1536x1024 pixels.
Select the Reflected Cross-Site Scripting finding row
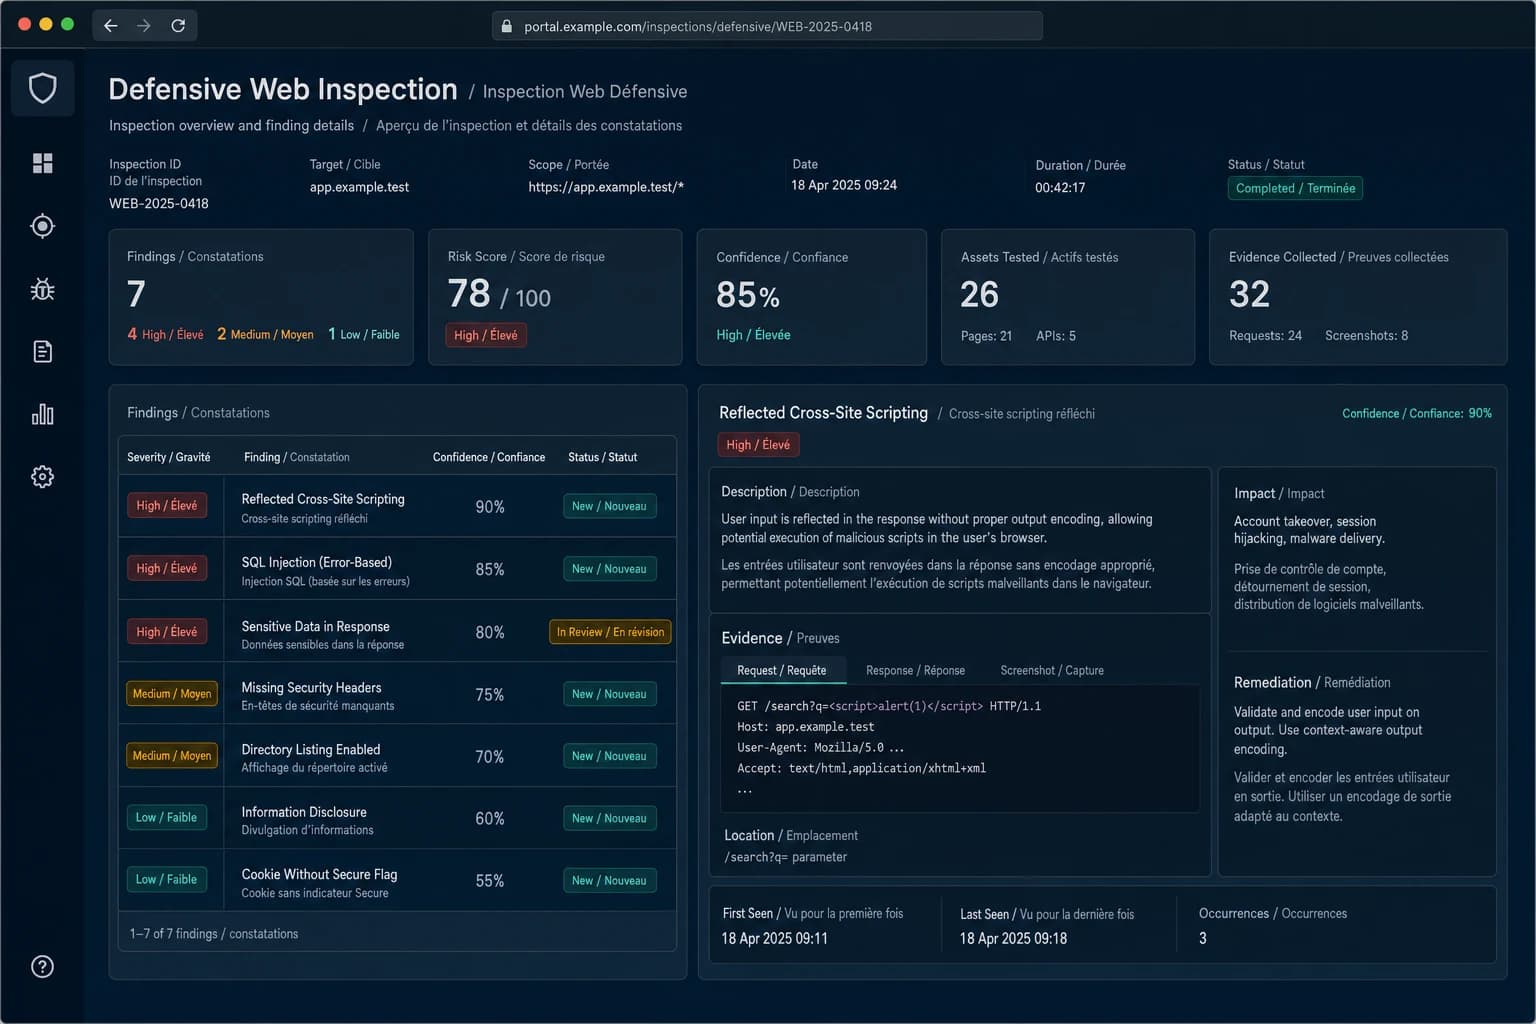[x=397, y=507]
